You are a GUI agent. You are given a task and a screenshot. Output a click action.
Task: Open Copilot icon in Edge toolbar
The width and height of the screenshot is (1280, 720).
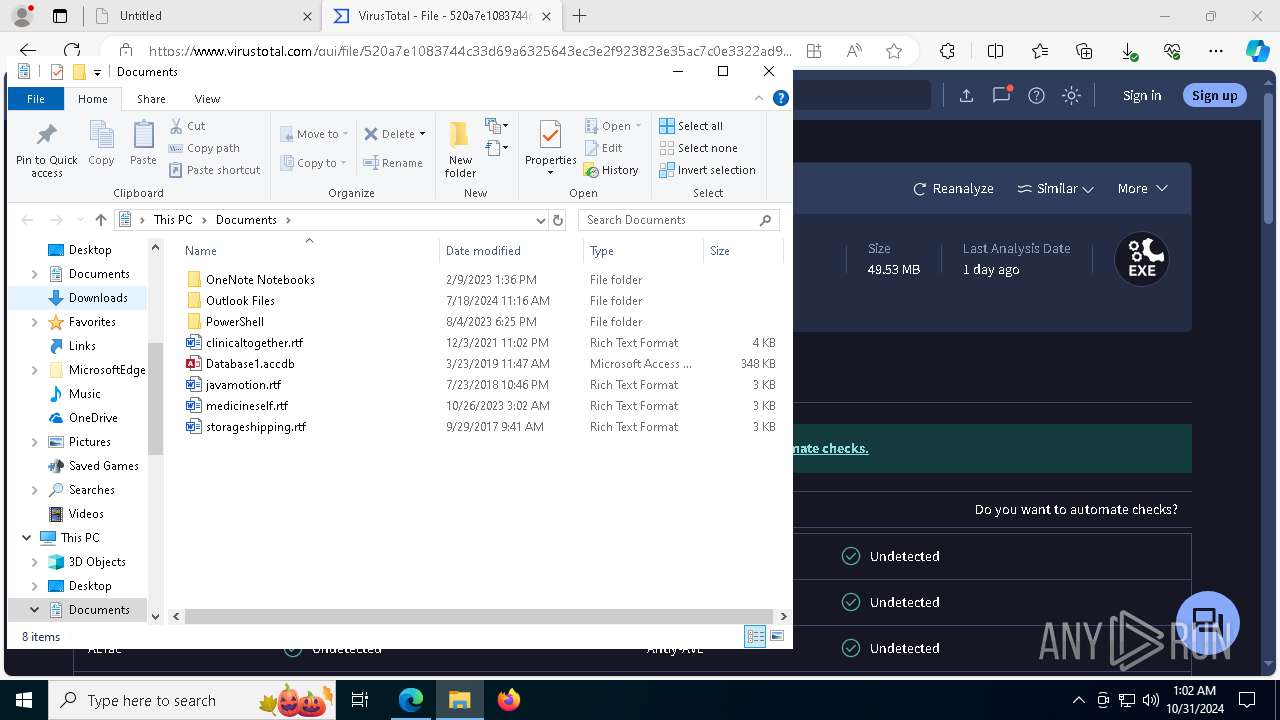pyautogui.click(x=1257, y=51)
